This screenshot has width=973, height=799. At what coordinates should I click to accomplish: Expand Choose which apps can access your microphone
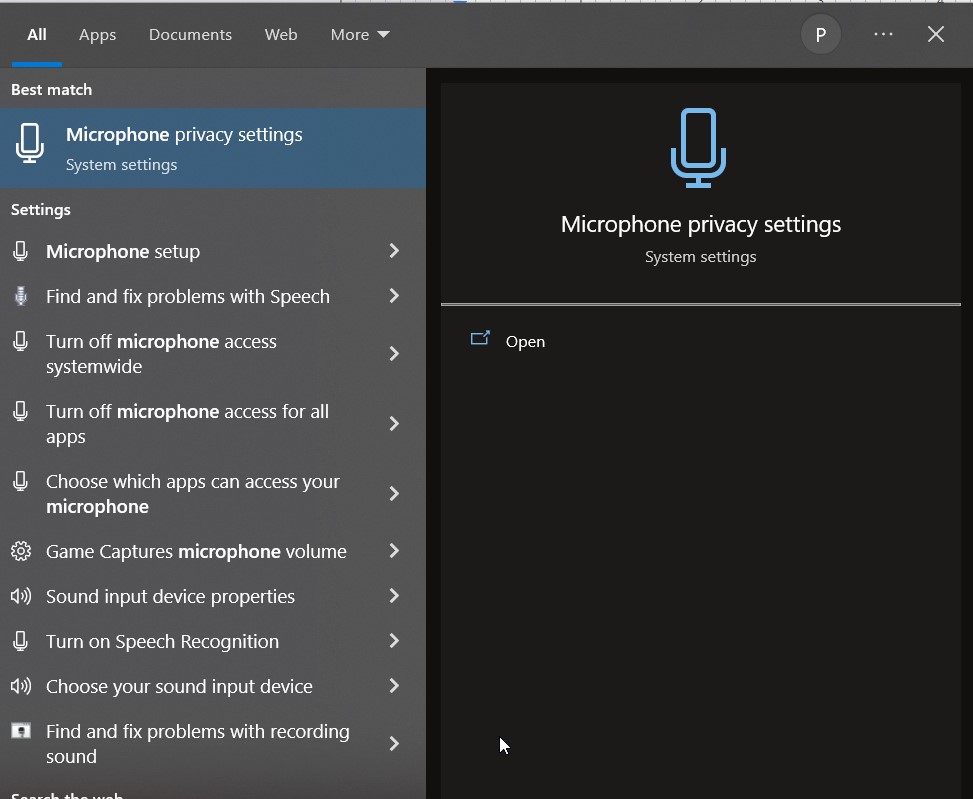393,493
